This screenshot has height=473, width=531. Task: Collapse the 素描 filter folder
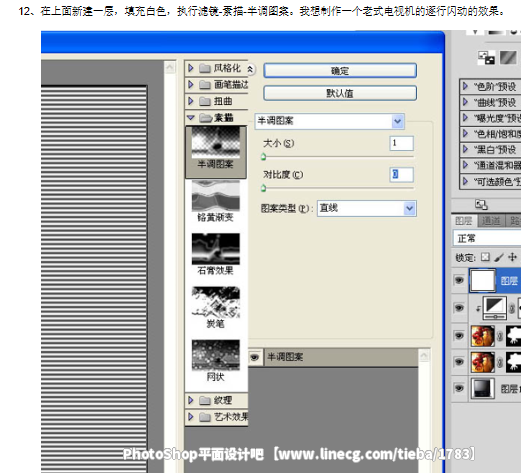[191, 117]
